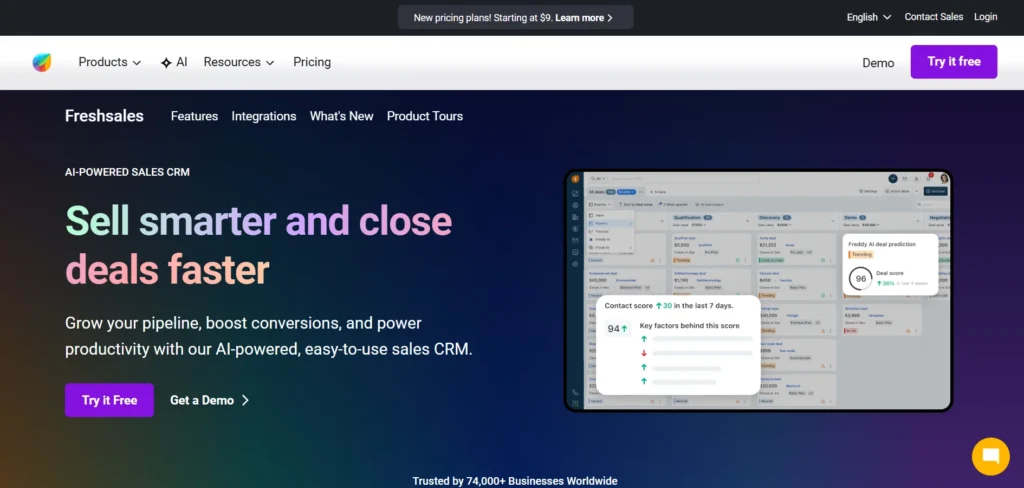Click the red down arrow in score factors
This screenshot has height=488, width=1024.
pyautogui.click(x=643, y=353)
